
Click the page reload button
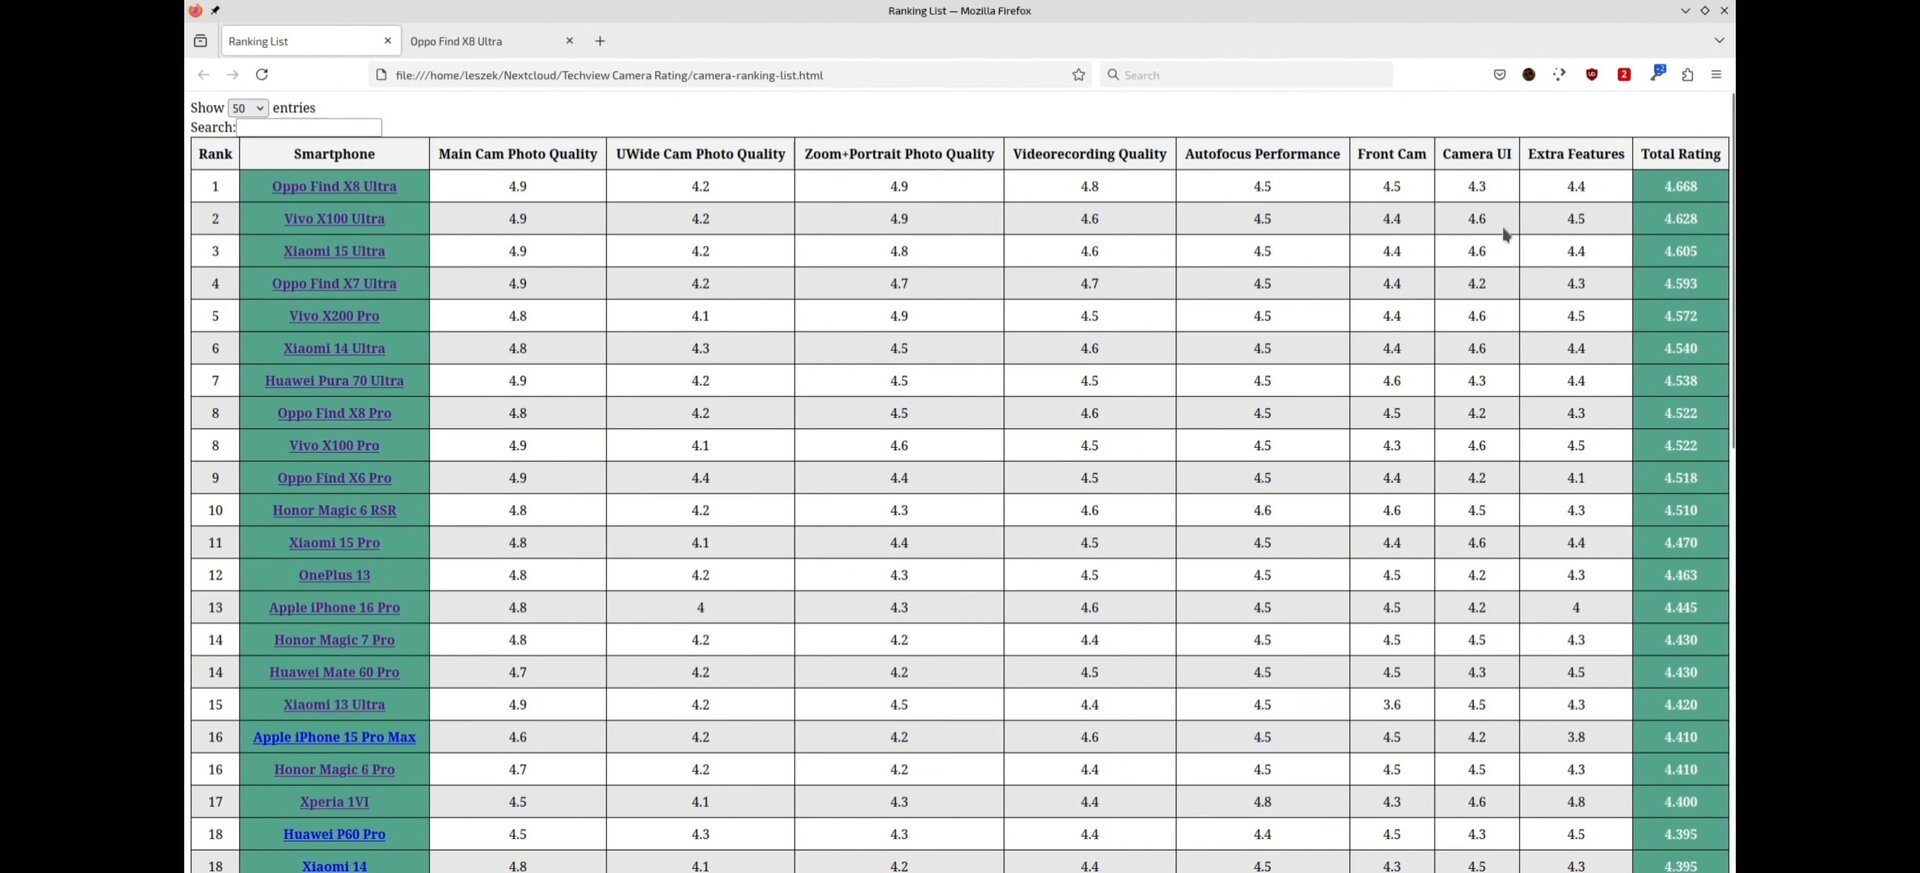(x=262, y=75)
